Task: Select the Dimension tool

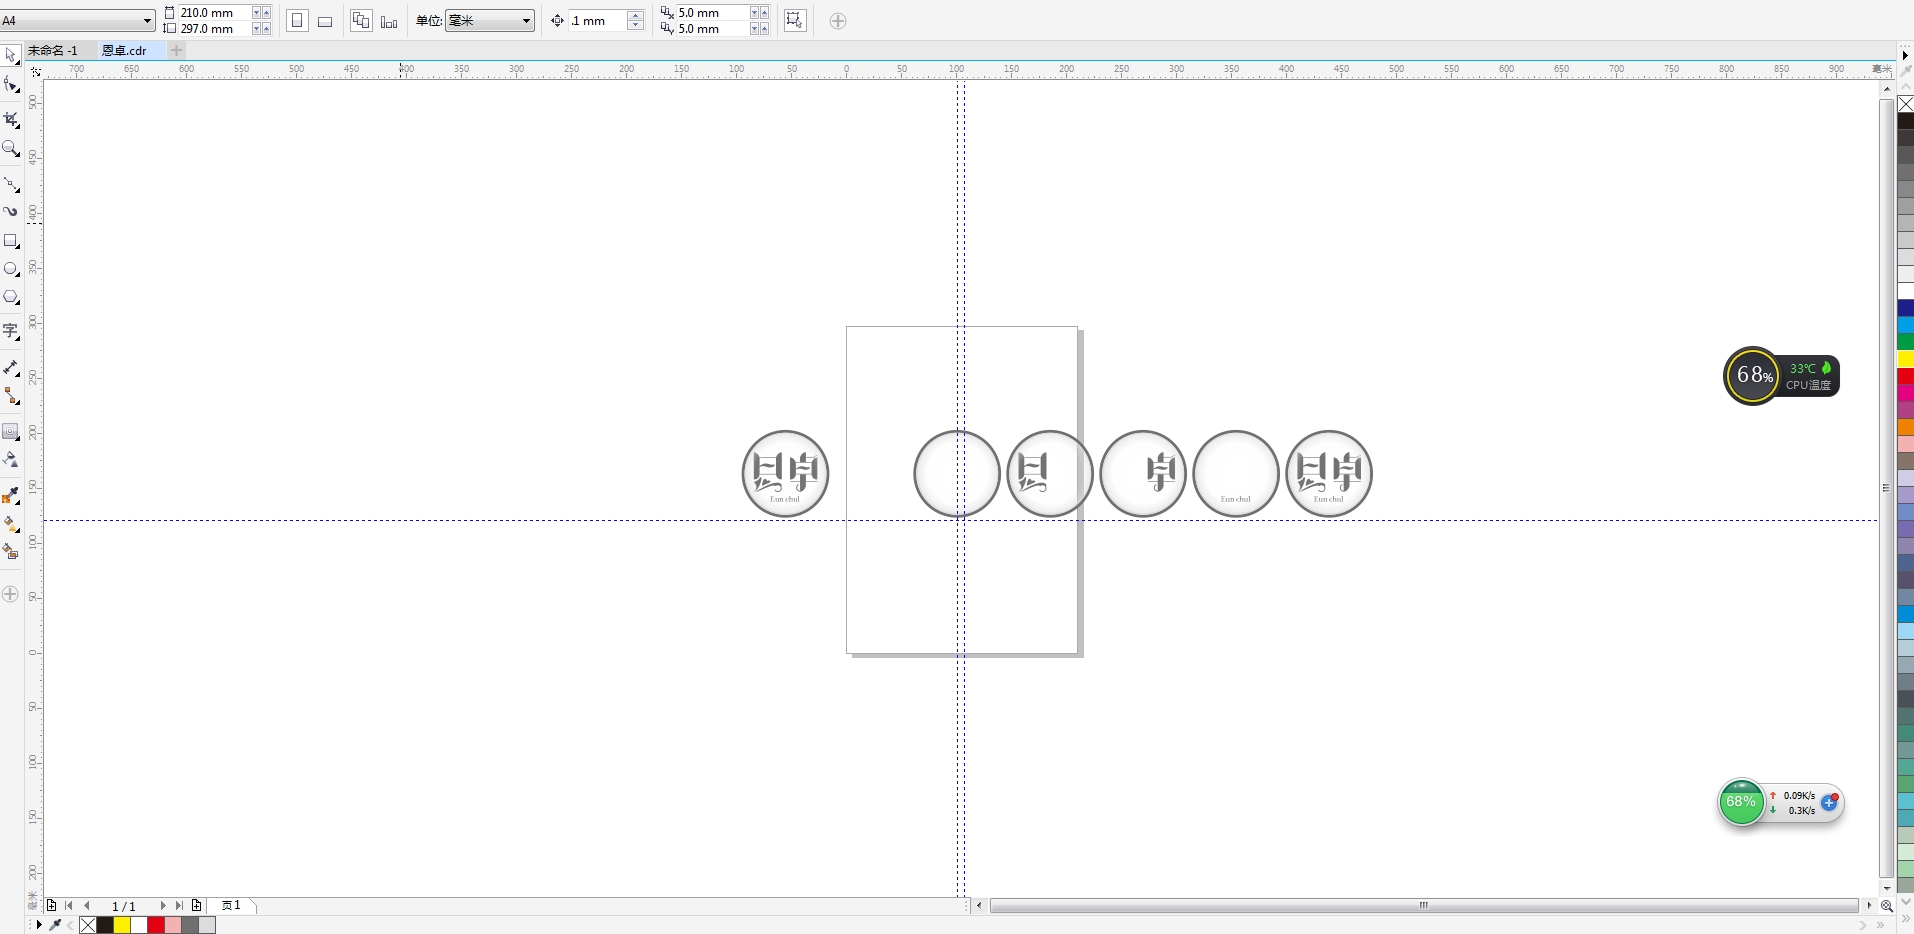Action: 11,367
